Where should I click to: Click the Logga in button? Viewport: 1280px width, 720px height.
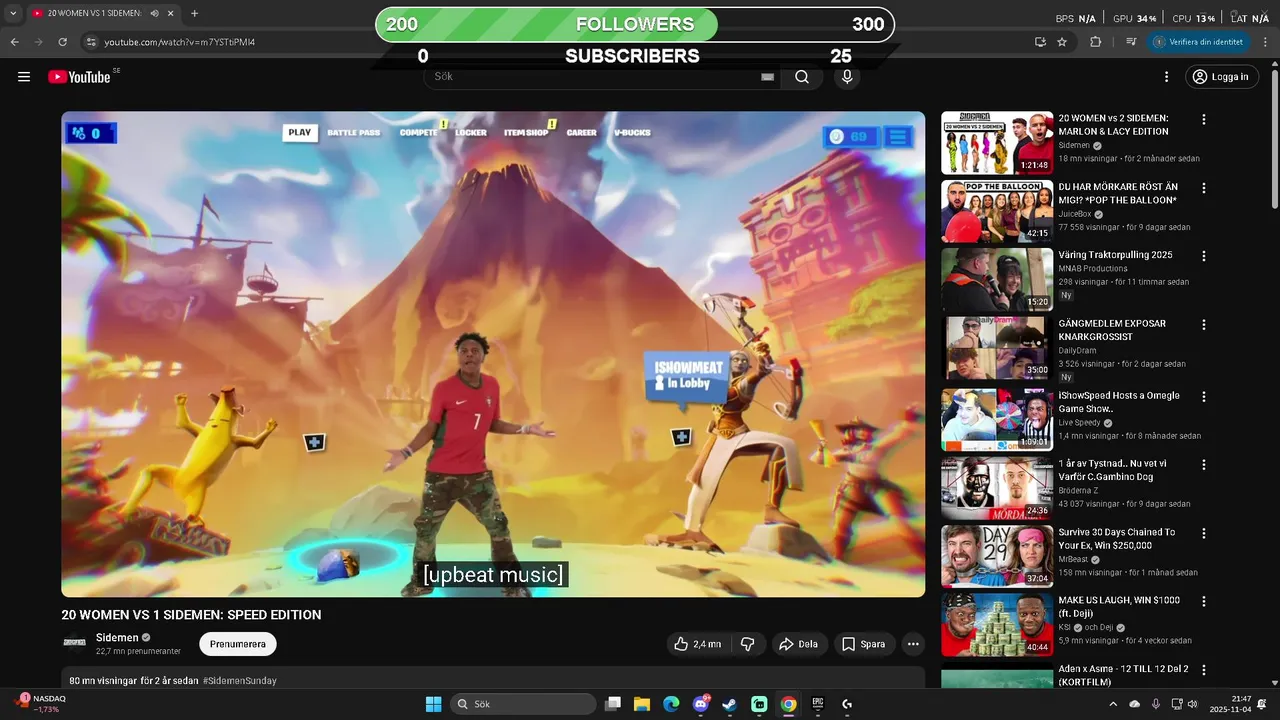1222,77
